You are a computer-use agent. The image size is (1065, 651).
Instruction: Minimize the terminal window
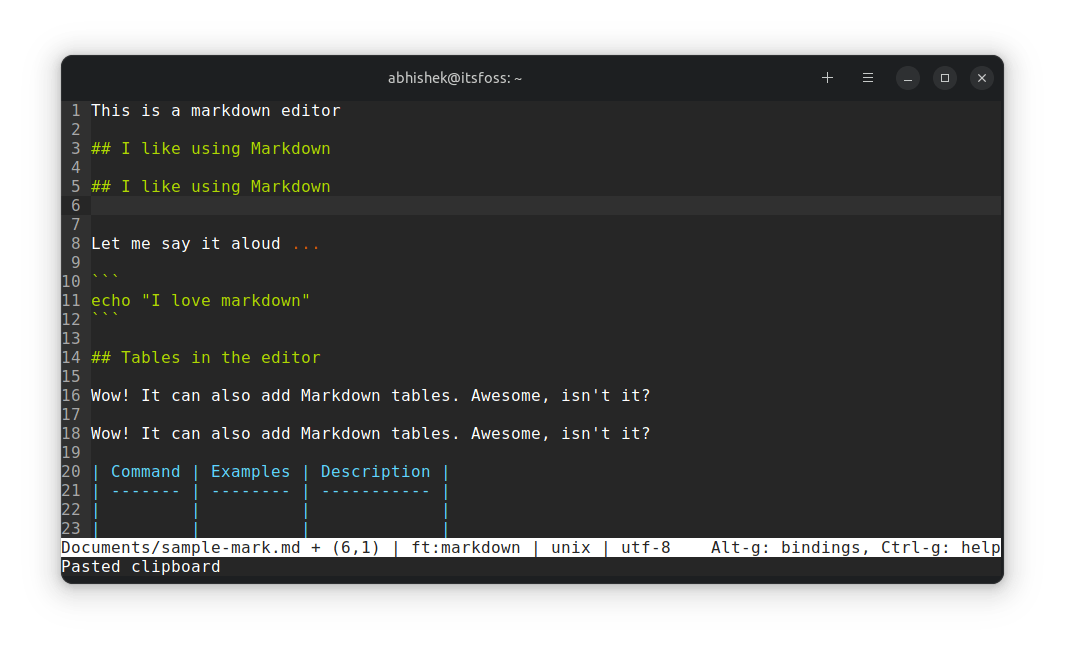(907, 78)
